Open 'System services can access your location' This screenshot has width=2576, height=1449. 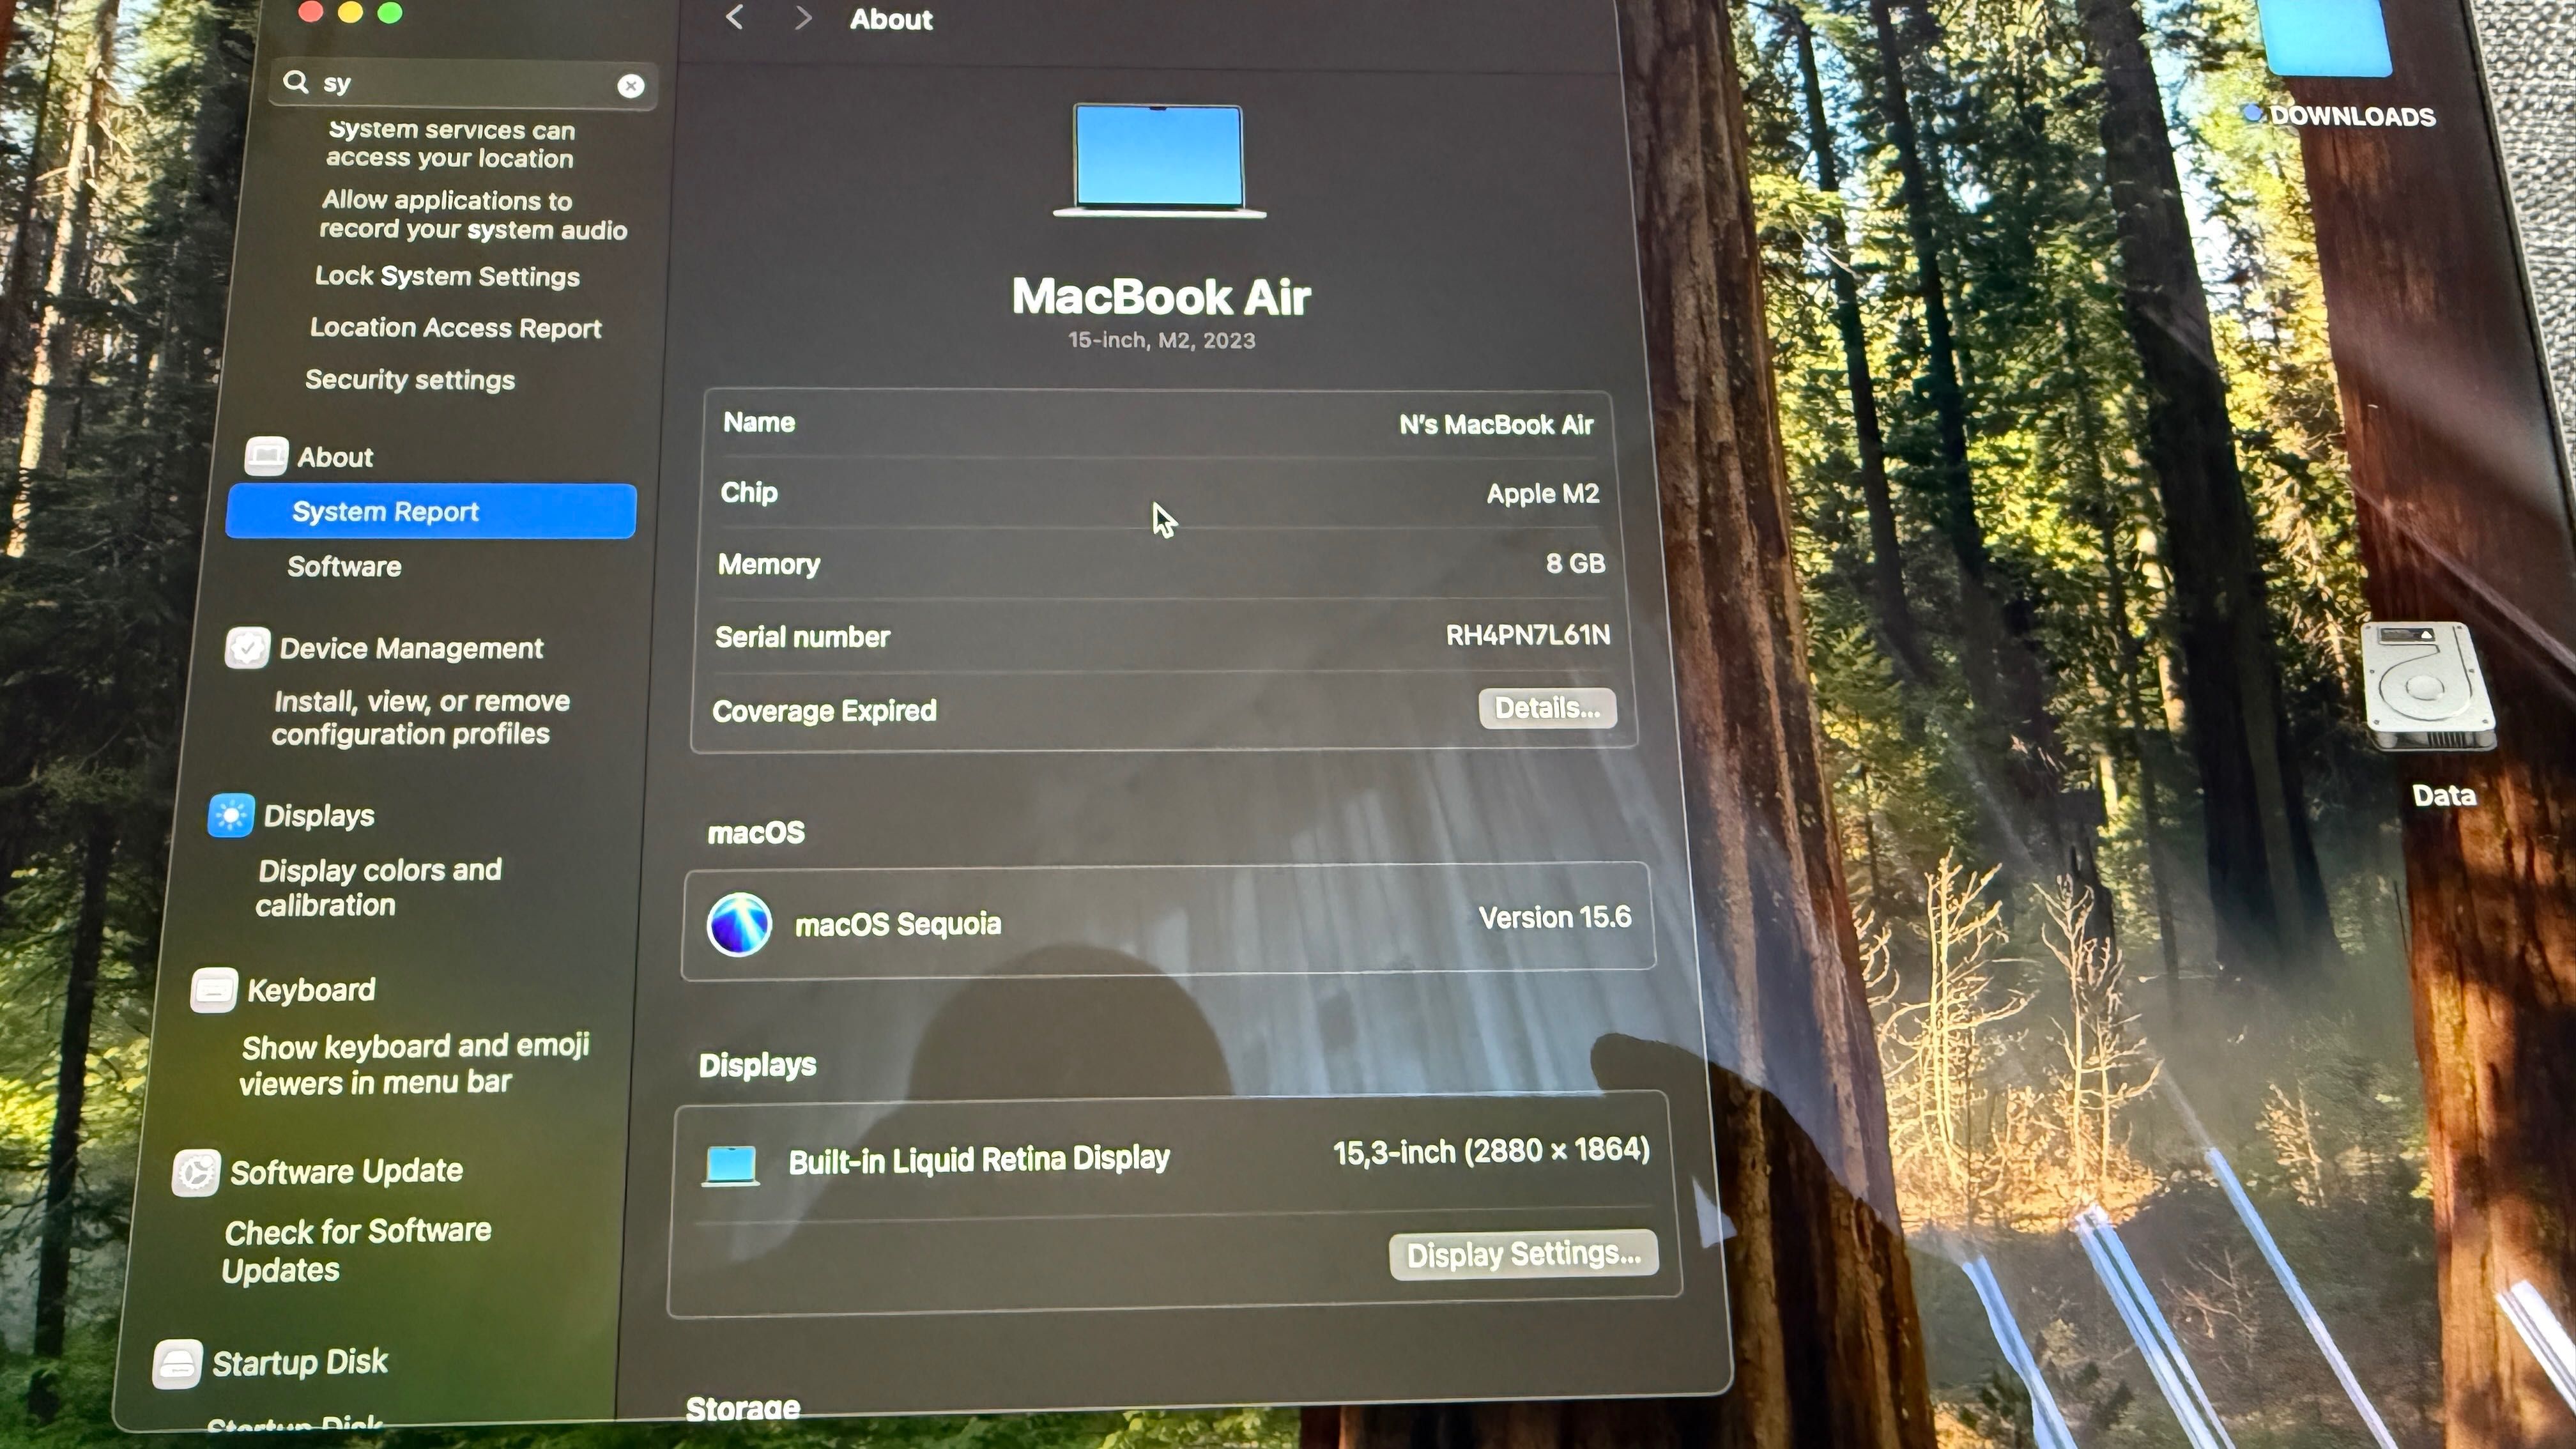(450, 144)
